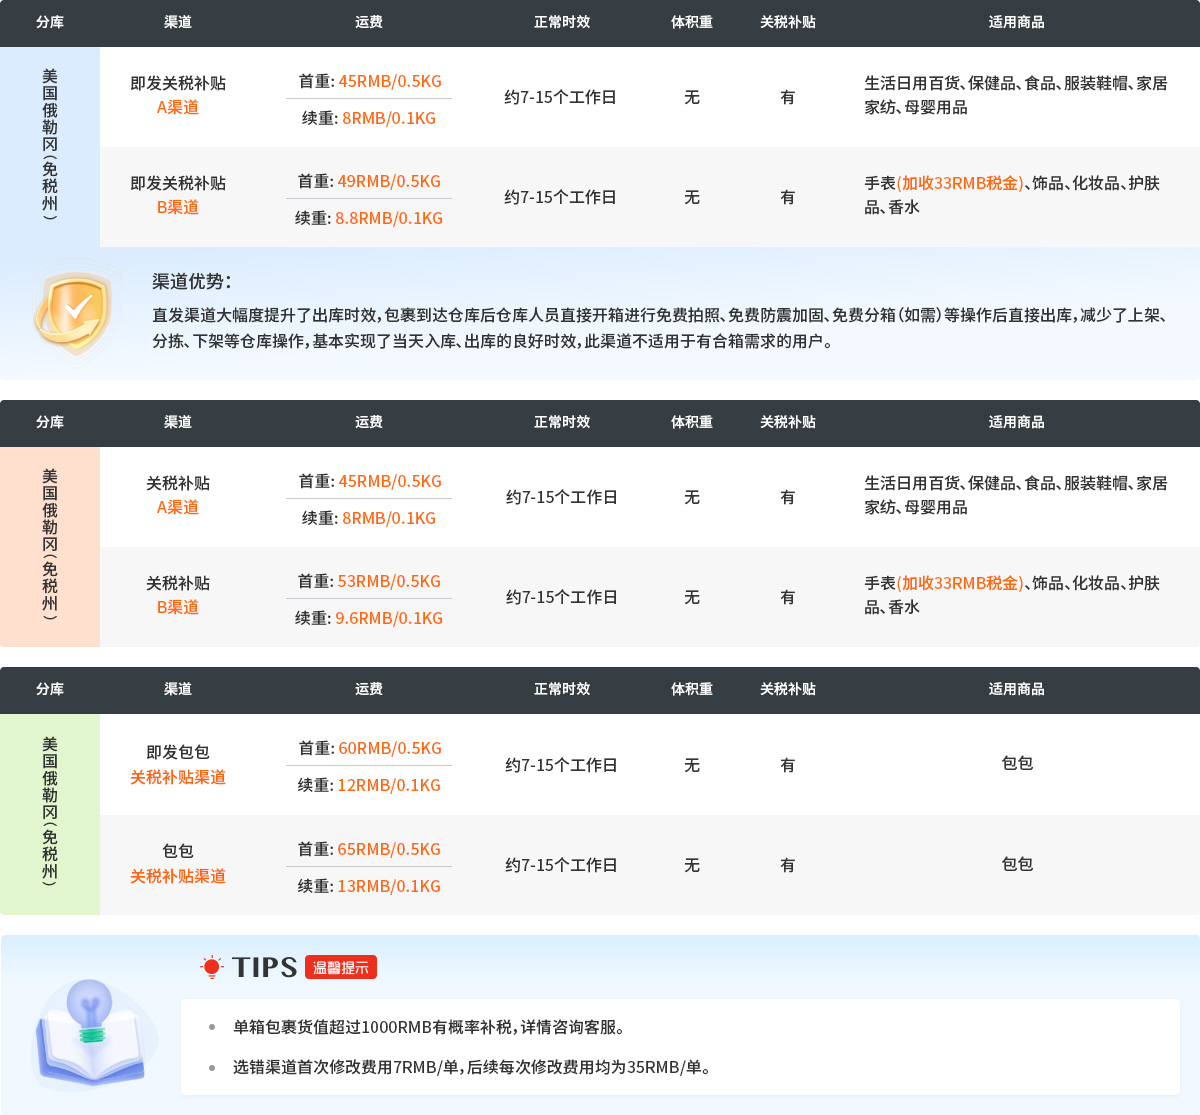This screenshot has height=1115, width=1200.
Task: Click the 渠道优势 heading
Action: coord(191,282)
